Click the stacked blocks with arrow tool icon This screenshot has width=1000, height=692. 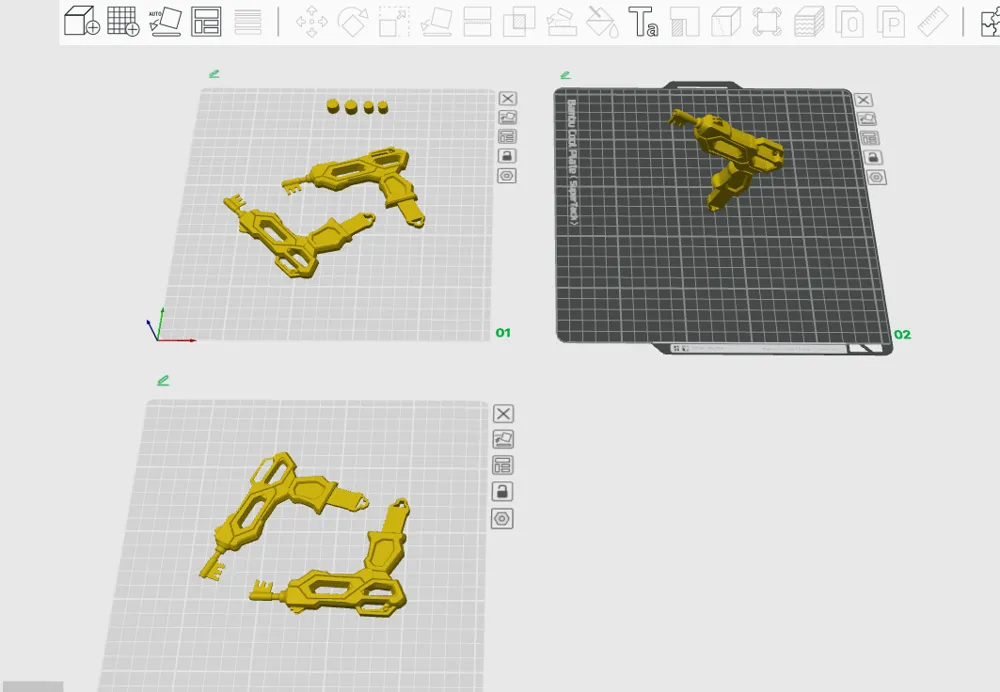coord(562,22)
